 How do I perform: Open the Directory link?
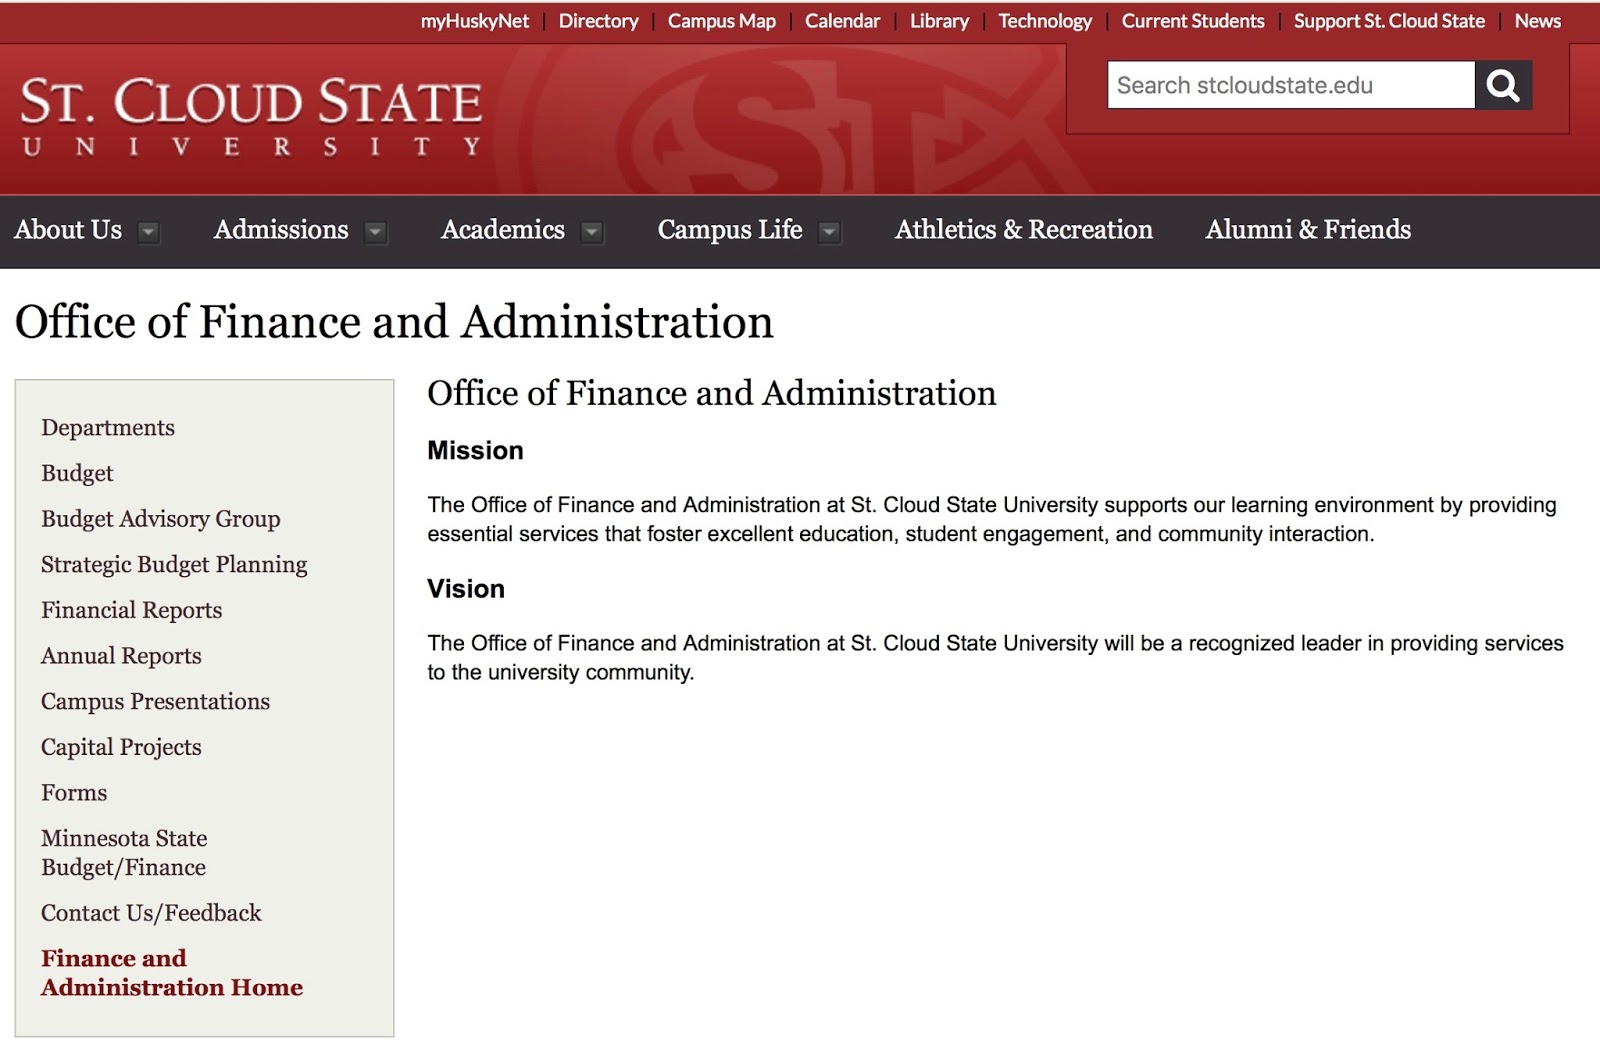click(x=598, y=21)
